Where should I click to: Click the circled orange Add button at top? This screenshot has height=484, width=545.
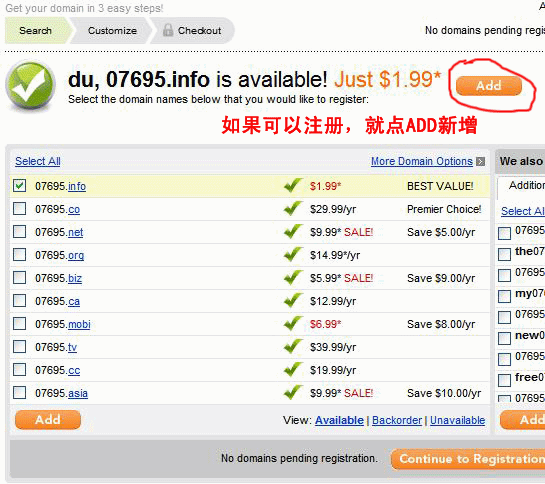(x=489, y=86)
